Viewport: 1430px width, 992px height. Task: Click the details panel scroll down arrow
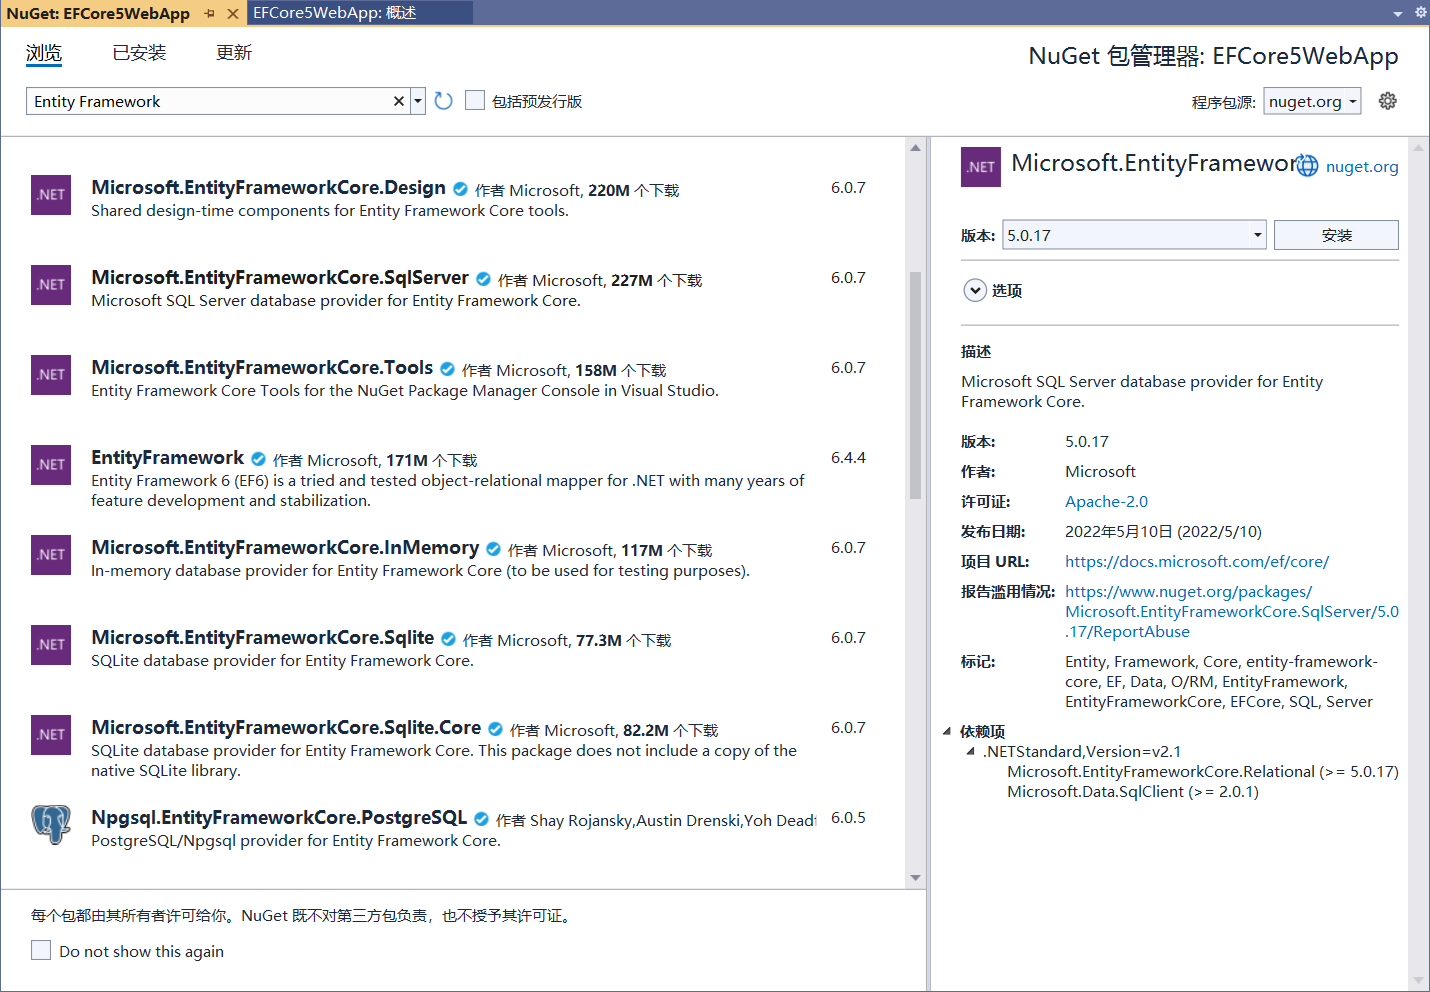click(1418, 980)
